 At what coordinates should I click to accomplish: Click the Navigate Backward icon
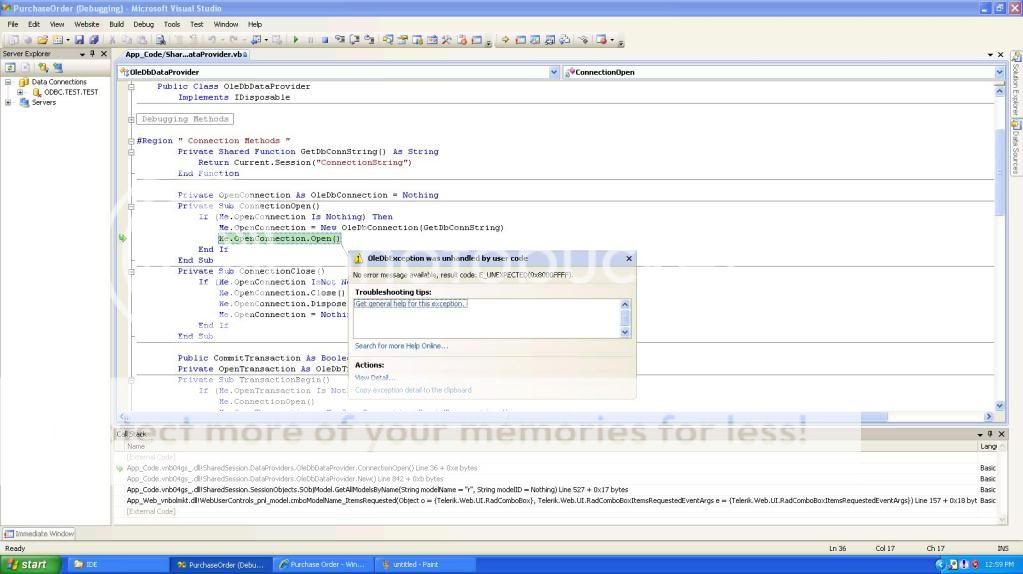(257, 40)
